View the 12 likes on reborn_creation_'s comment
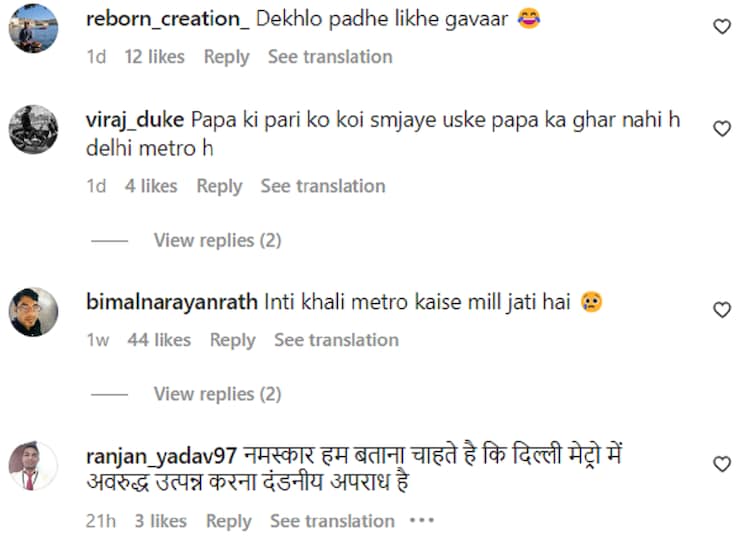 [154, 57]
